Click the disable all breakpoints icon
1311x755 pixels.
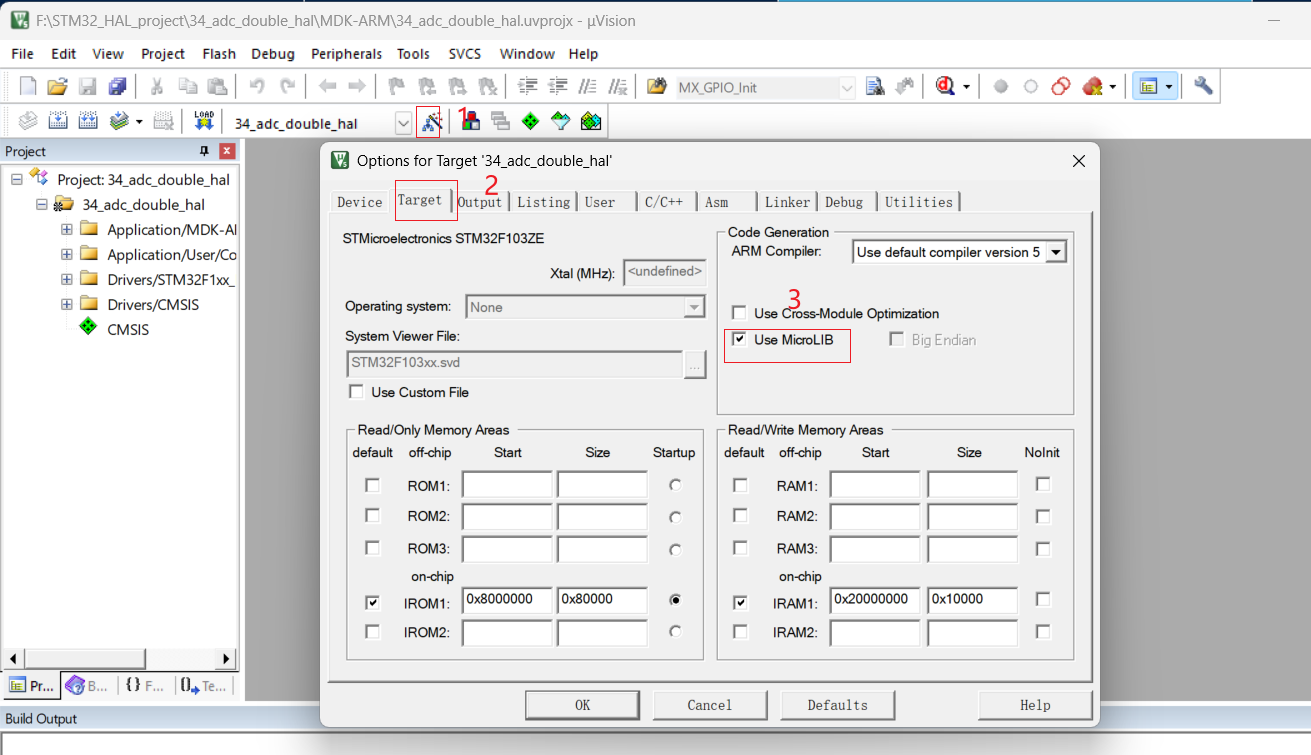(1061, 87)
